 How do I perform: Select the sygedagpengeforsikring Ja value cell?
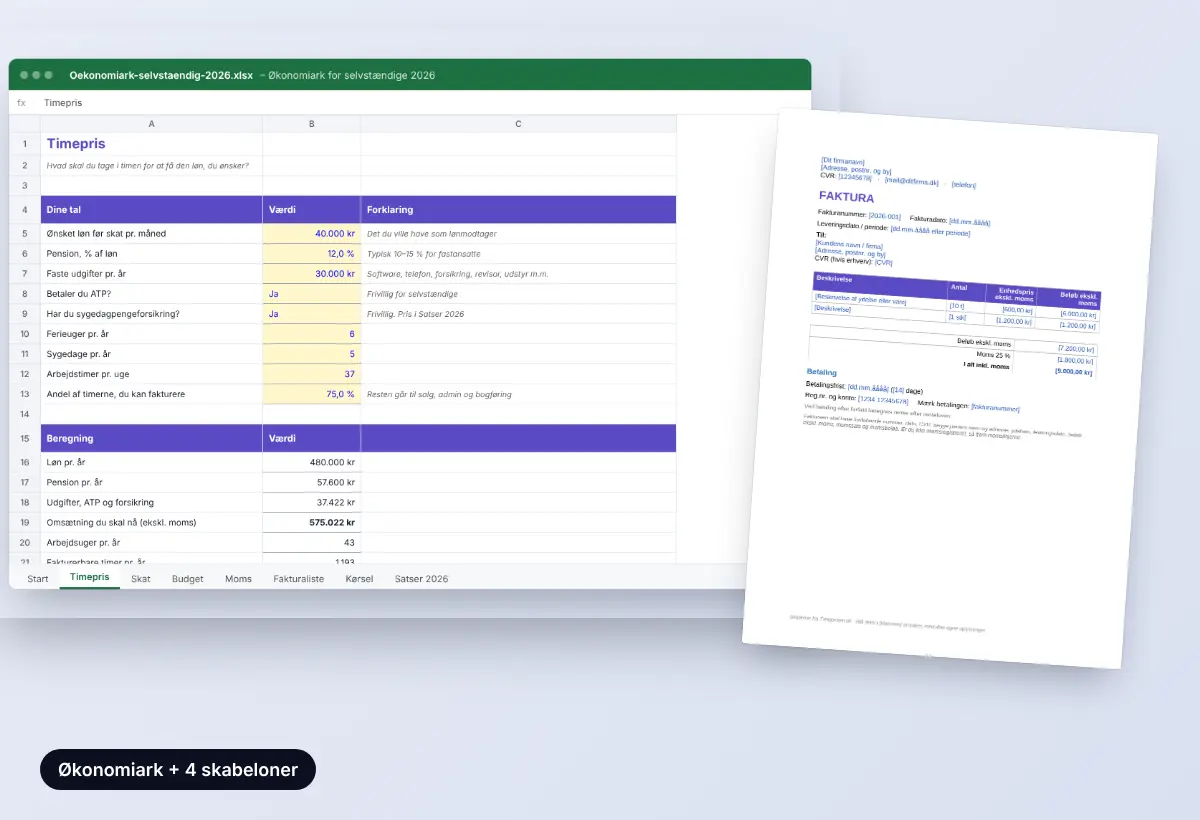pos(312,314)
